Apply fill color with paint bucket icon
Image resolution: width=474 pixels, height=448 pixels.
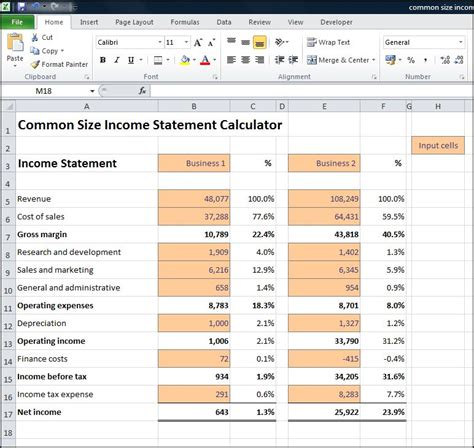click(185, 60)
